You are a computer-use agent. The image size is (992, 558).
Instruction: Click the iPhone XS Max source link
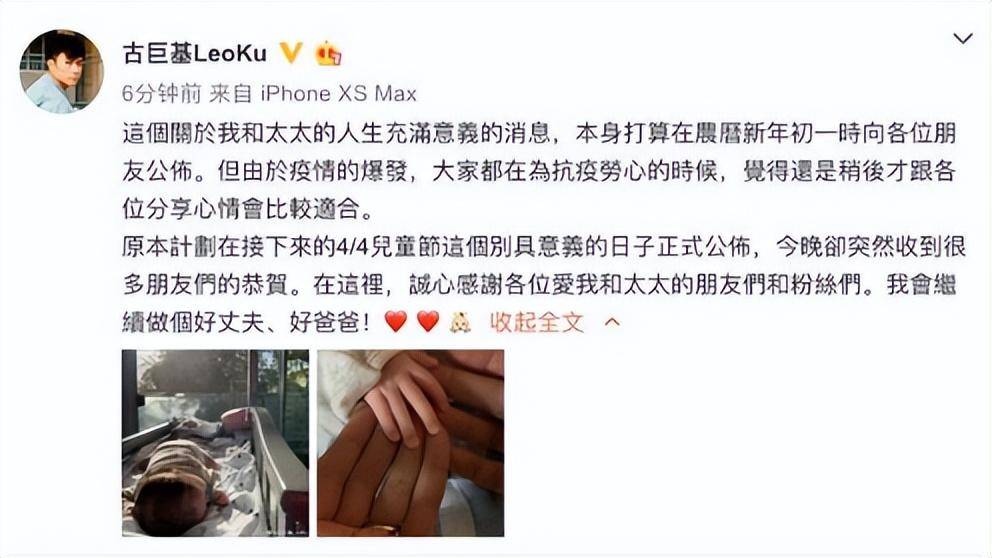tap(338, 94)
